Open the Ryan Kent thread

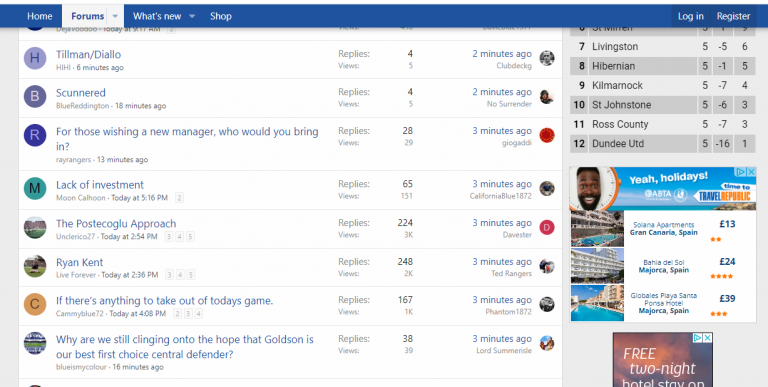tap(79, 263)
